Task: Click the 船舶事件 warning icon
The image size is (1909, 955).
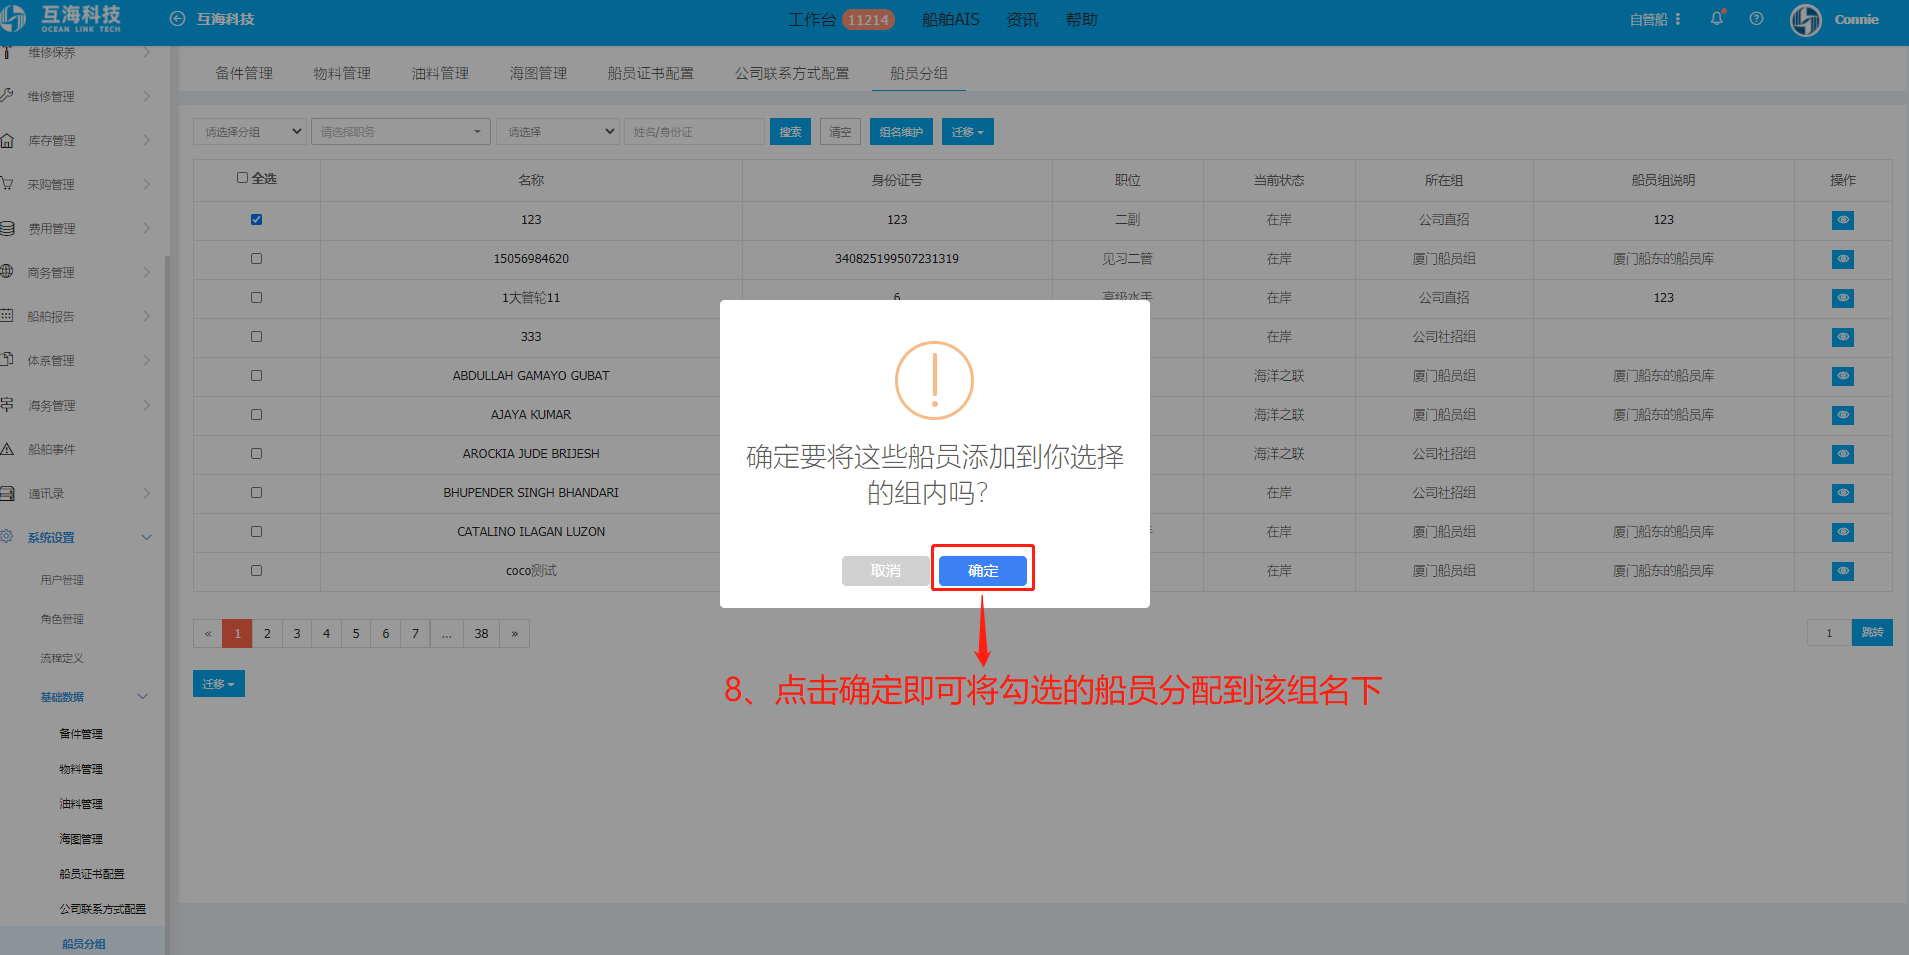Action: (x=7, y=449)
